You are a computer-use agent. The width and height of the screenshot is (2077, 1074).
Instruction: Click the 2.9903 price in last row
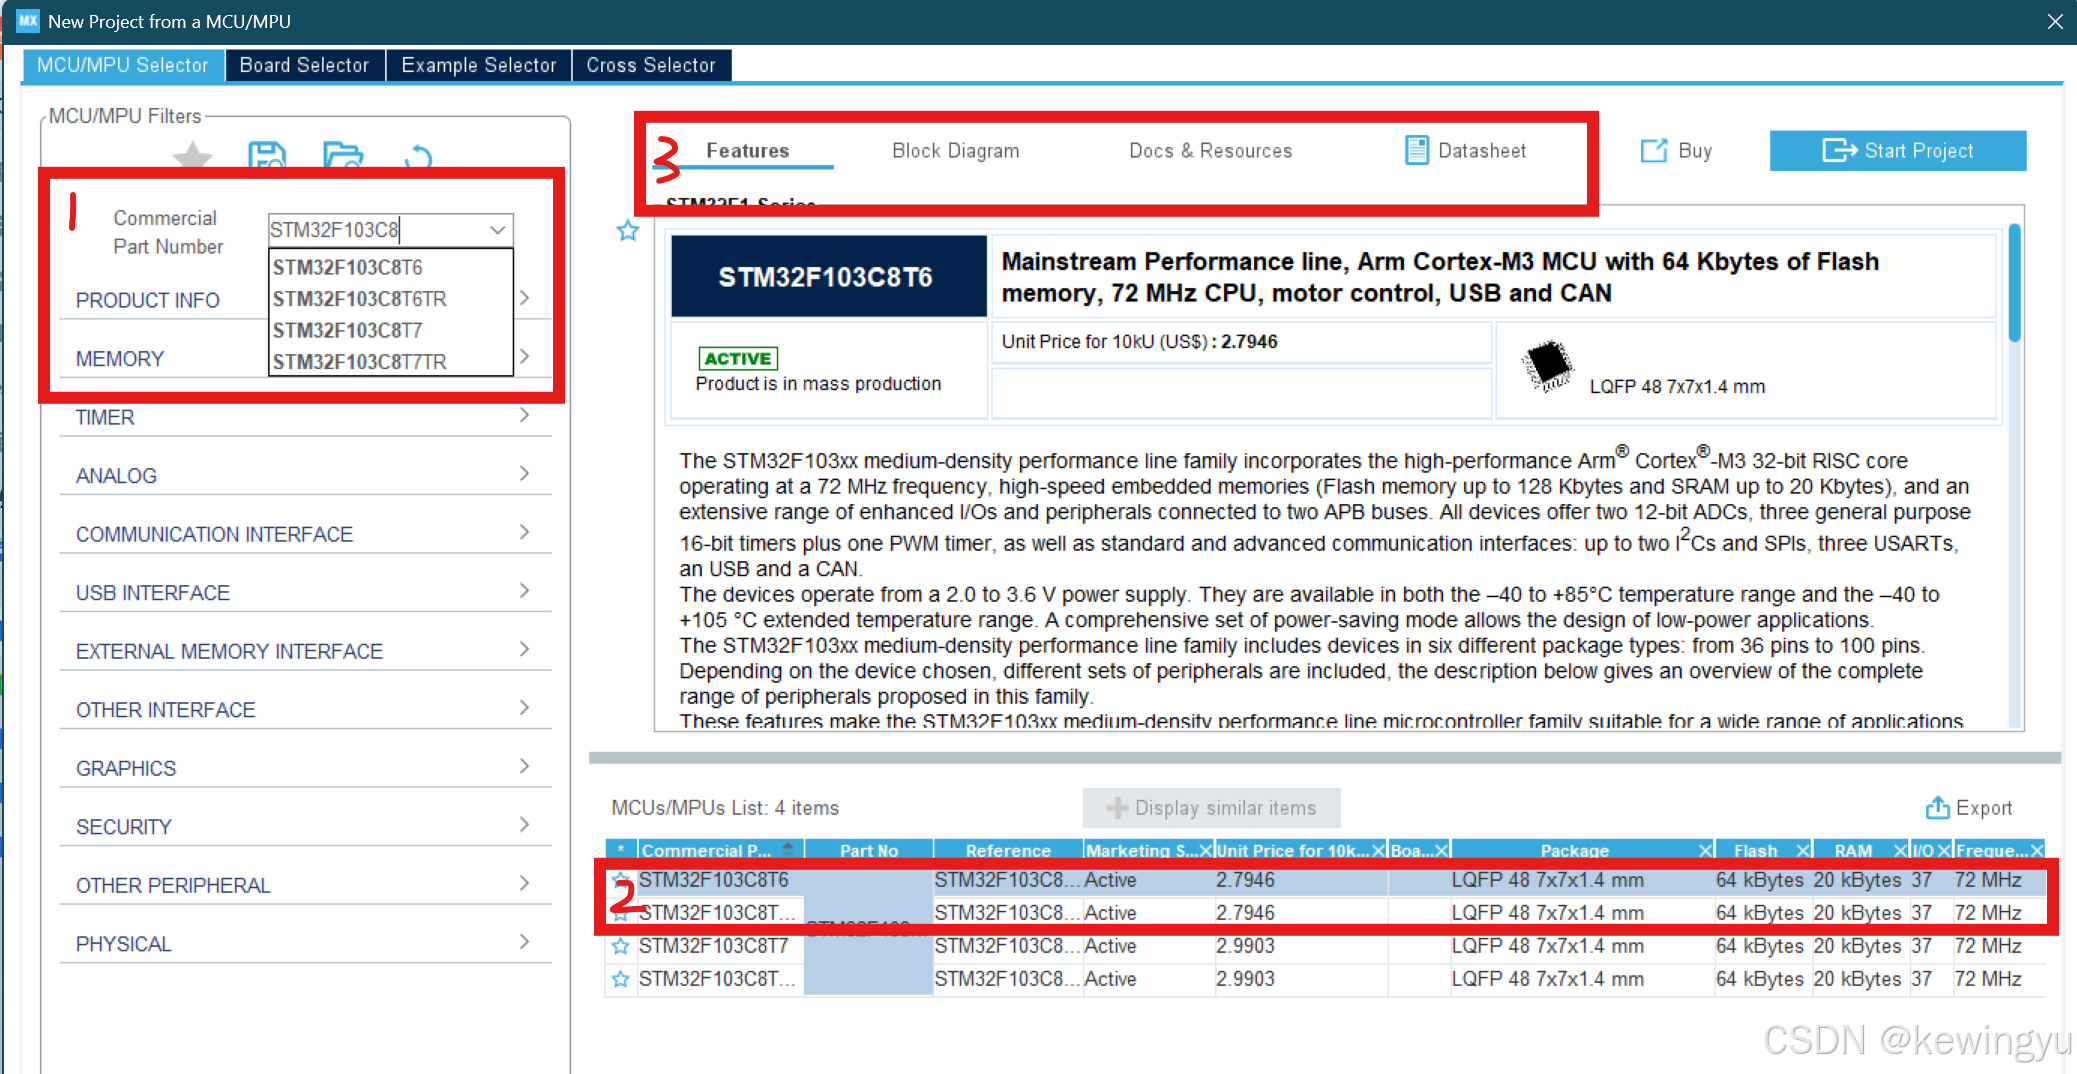click(1245, 979)
